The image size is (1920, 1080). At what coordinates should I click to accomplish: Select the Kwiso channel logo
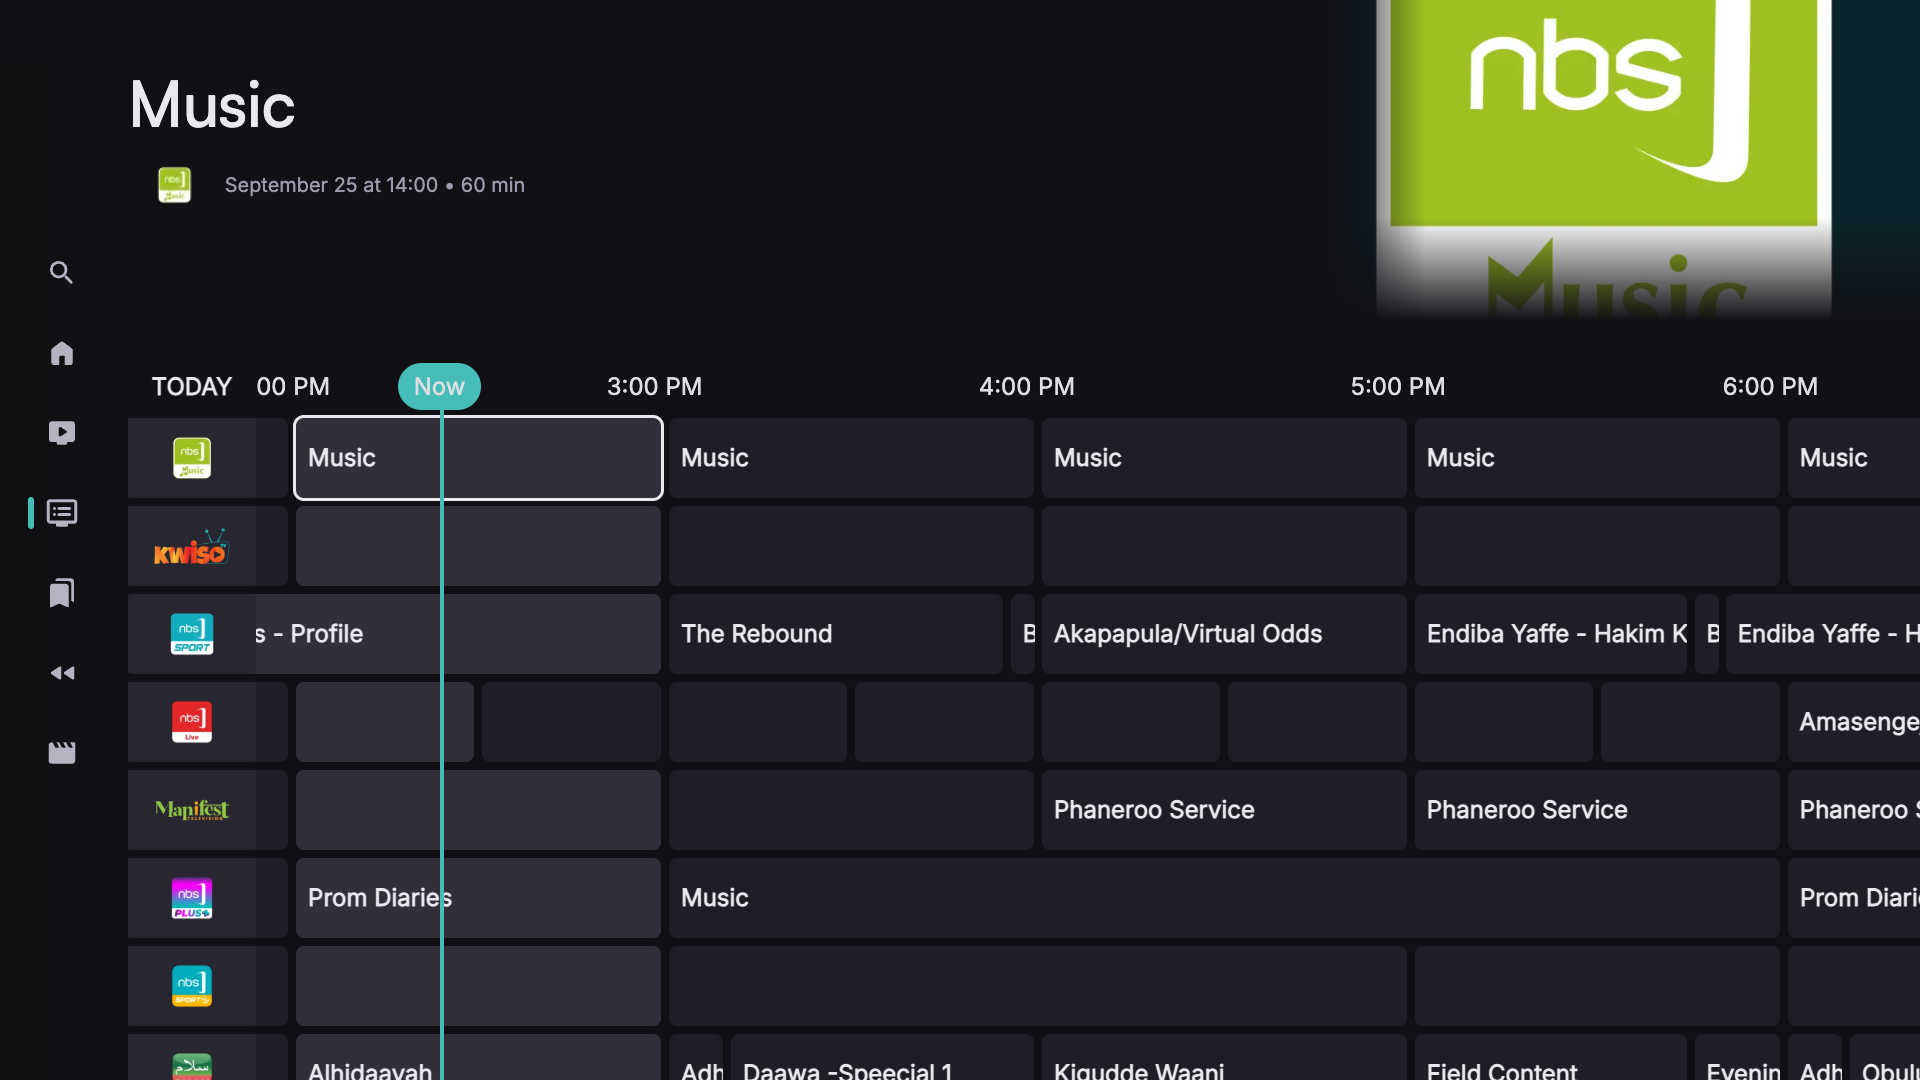(x=192, y=547)
